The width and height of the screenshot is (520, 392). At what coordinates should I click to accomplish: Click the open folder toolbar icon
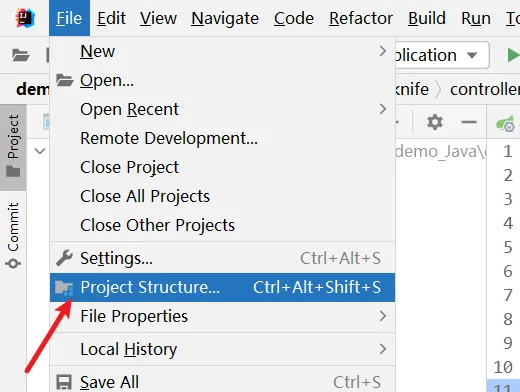(x=21, y=55)
